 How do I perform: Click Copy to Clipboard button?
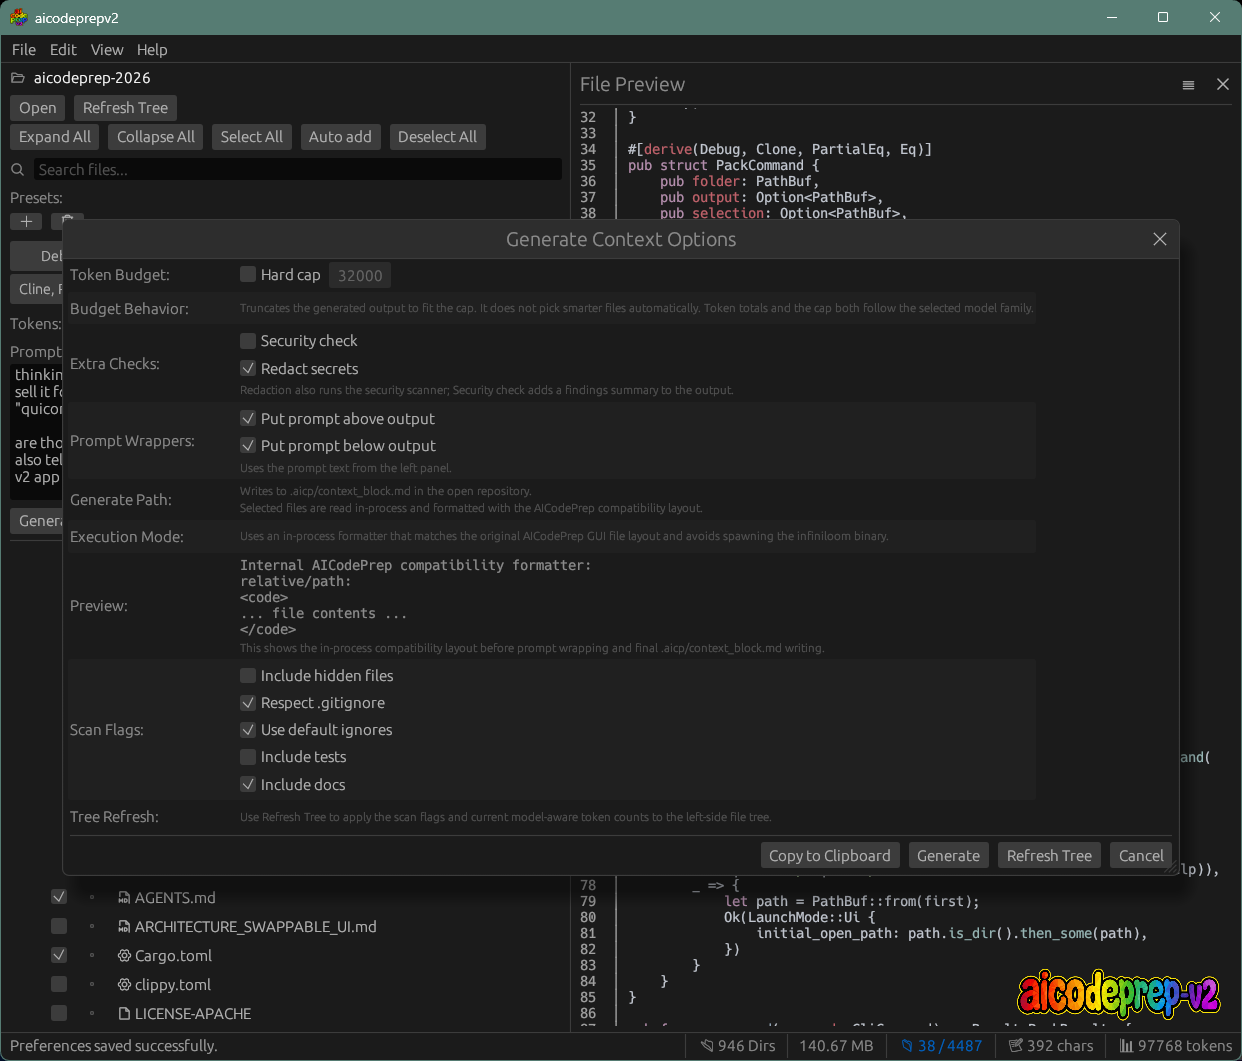pyautogui.click(x=829, y=856)
